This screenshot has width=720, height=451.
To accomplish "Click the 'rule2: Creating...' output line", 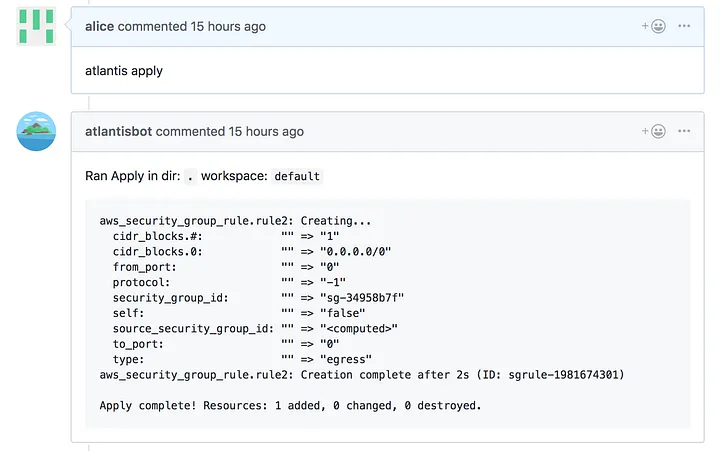I will click(235, 221).
